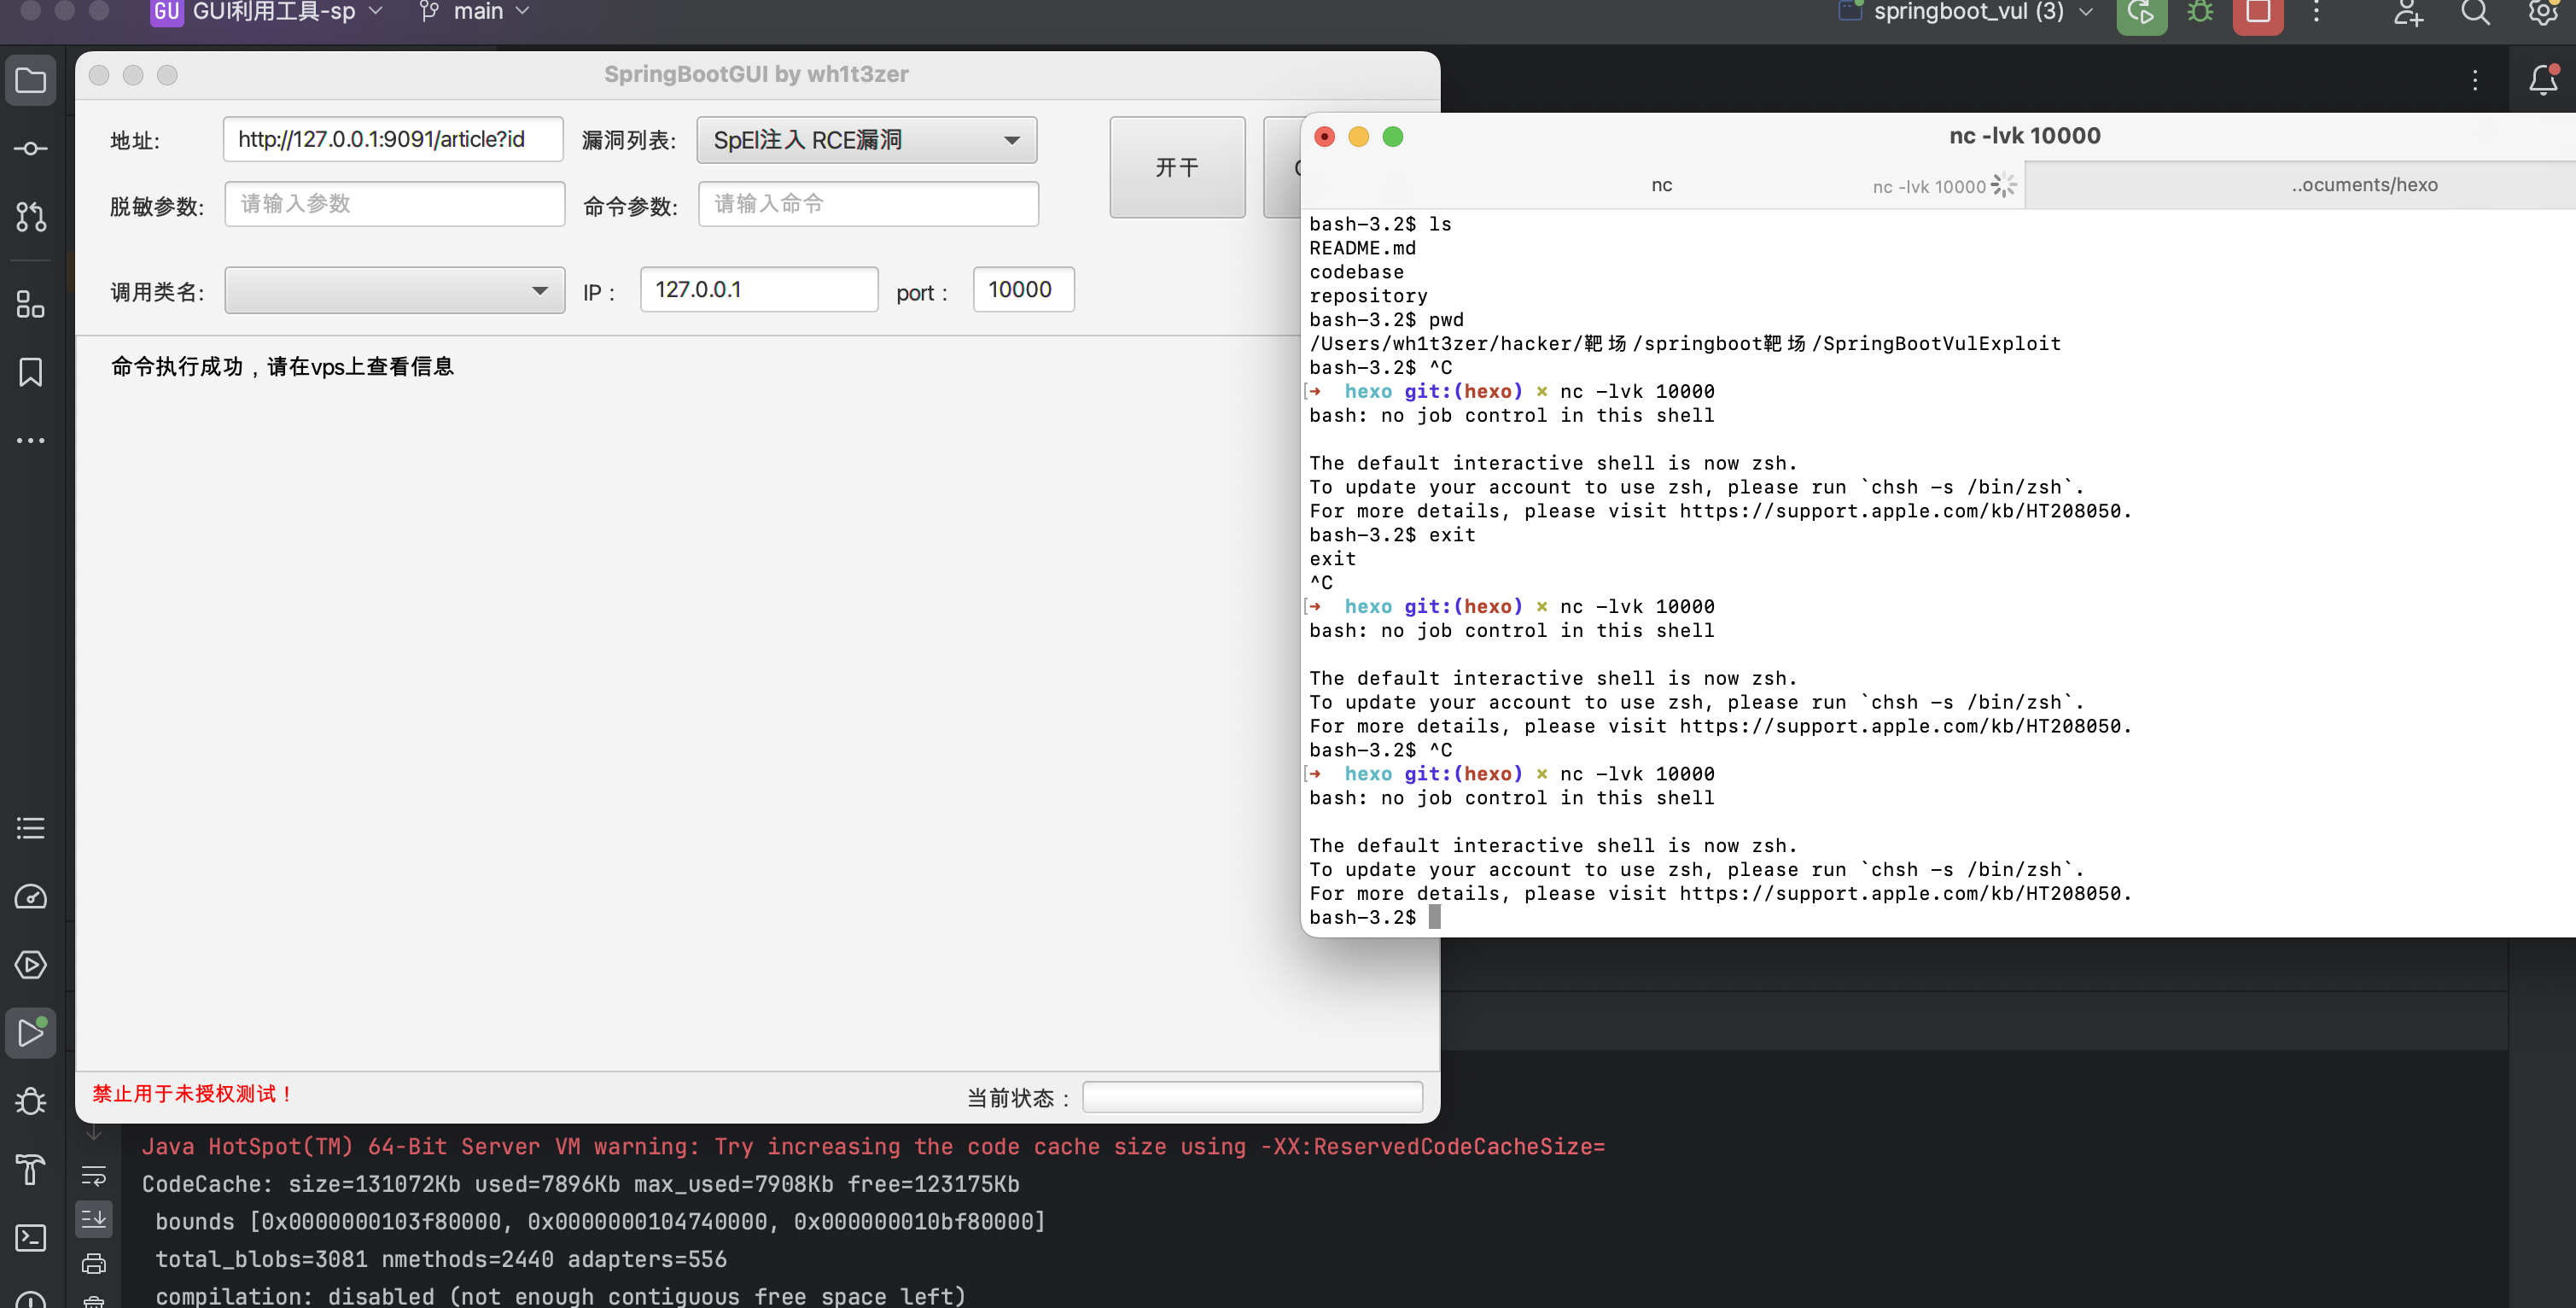Open the notifications bell icon
Screen dimensions: 2576x1308
pos(2542,80)
